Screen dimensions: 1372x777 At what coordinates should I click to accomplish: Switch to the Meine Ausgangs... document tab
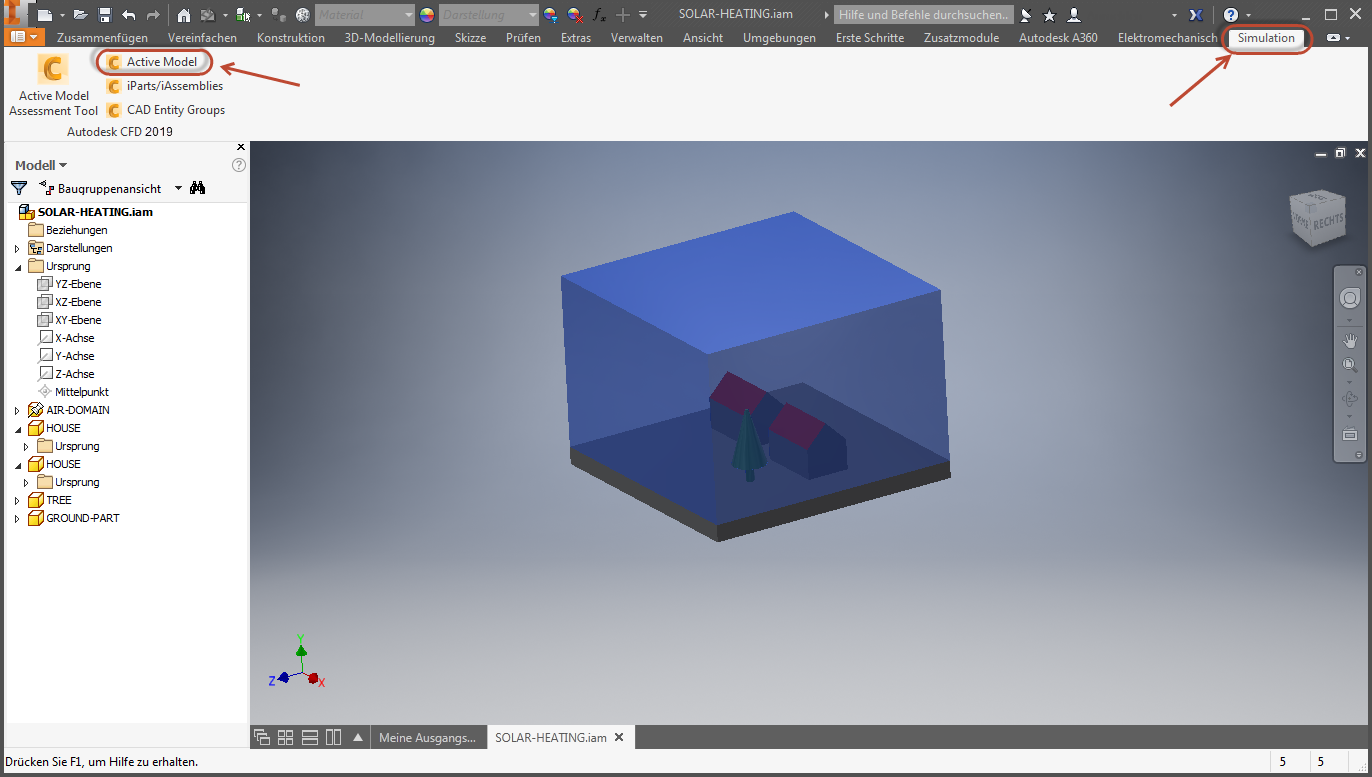point(428,738)
